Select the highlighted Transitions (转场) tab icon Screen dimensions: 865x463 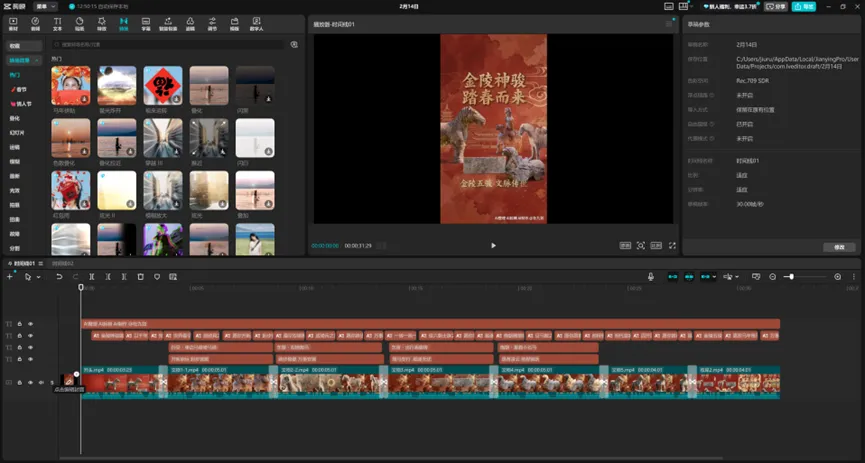[x=124, y=24]
